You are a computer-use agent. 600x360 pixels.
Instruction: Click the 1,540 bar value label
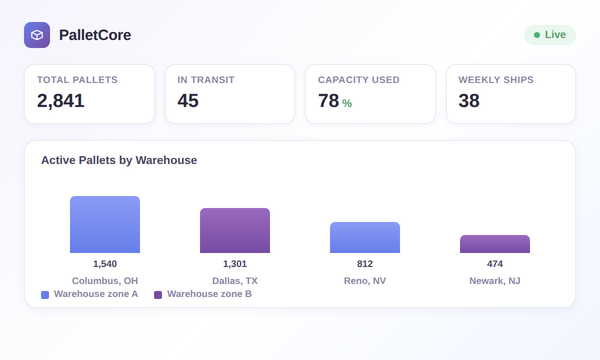105,264
